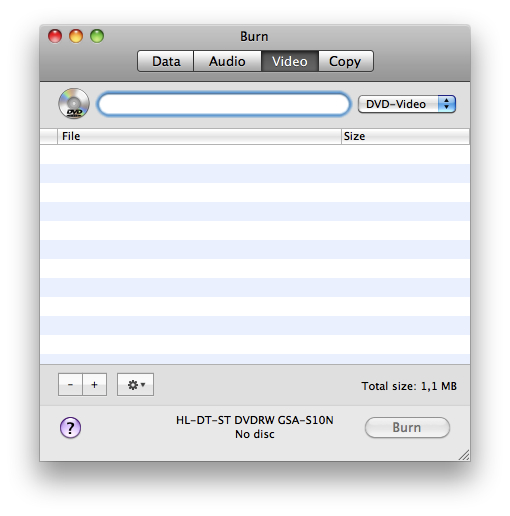Select the Video tab
Image resolution: width=510 pixels, height=516 pixels.
[290, 61]
